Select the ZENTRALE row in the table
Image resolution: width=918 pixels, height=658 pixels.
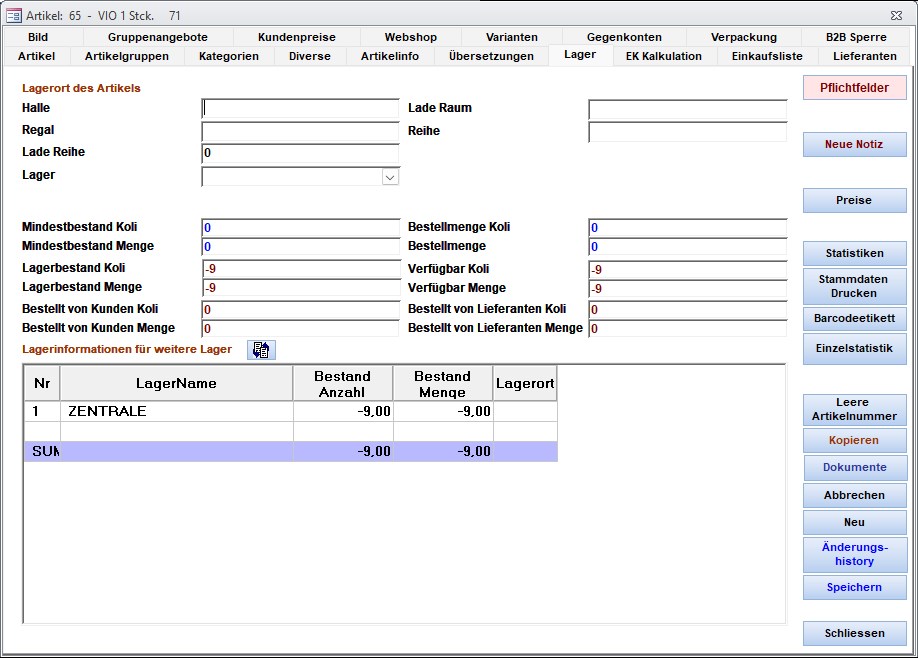[x=176, y=411]
